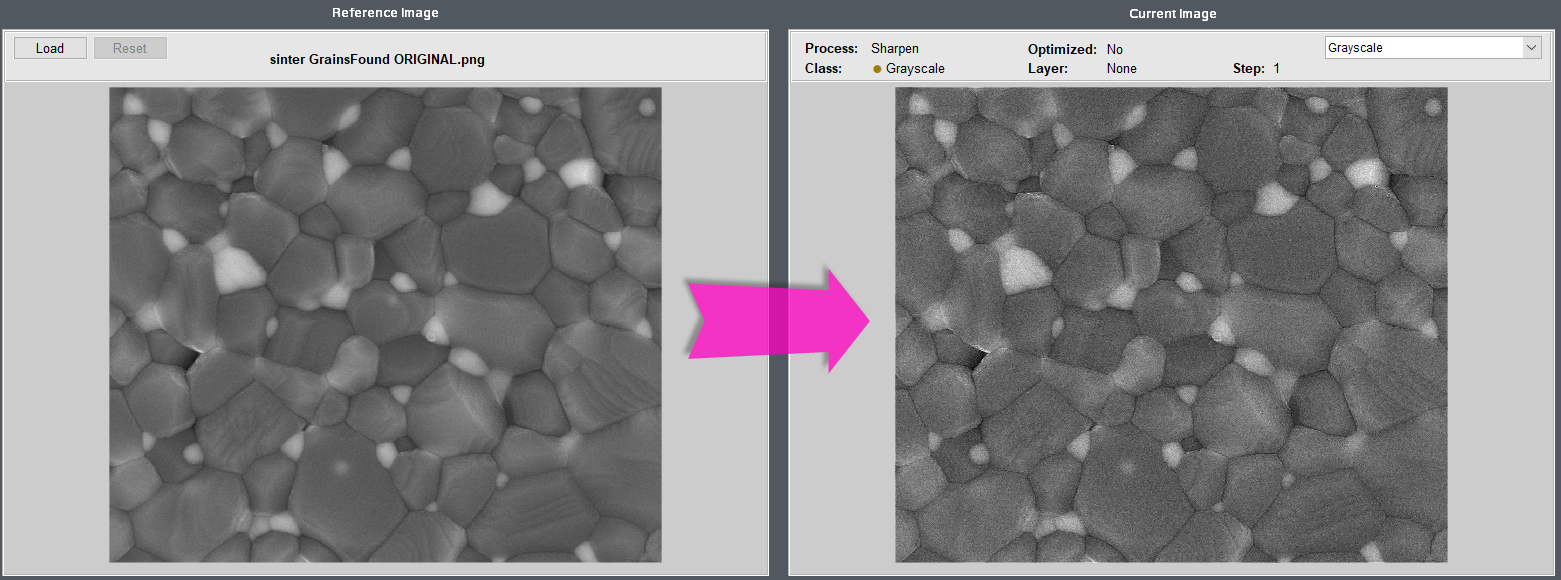
Task: Open the Grayscale dropdown arrow
Action: (x=1531, y=48)
